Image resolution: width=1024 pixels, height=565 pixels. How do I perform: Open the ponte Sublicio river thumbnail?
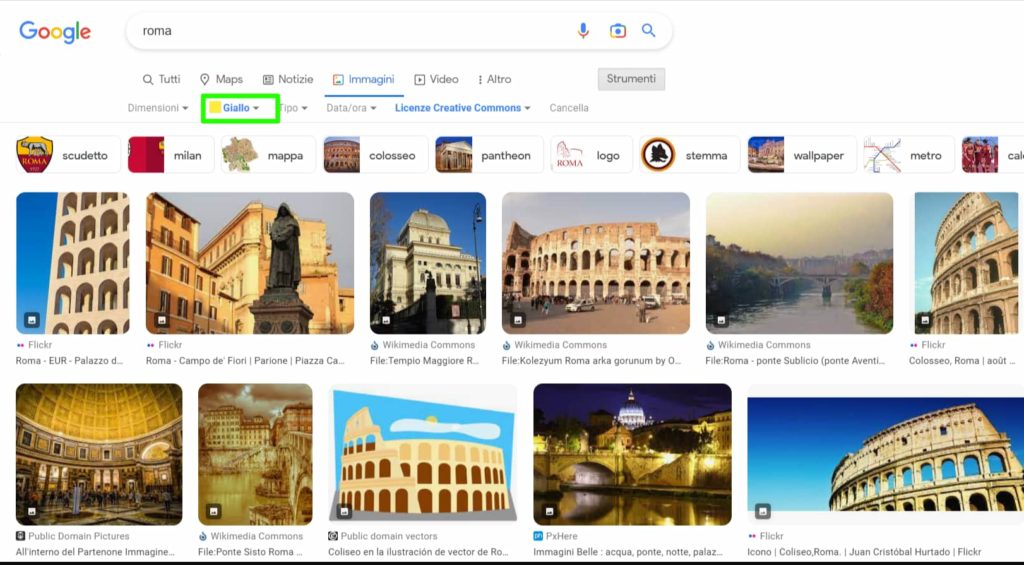(799, 263)
